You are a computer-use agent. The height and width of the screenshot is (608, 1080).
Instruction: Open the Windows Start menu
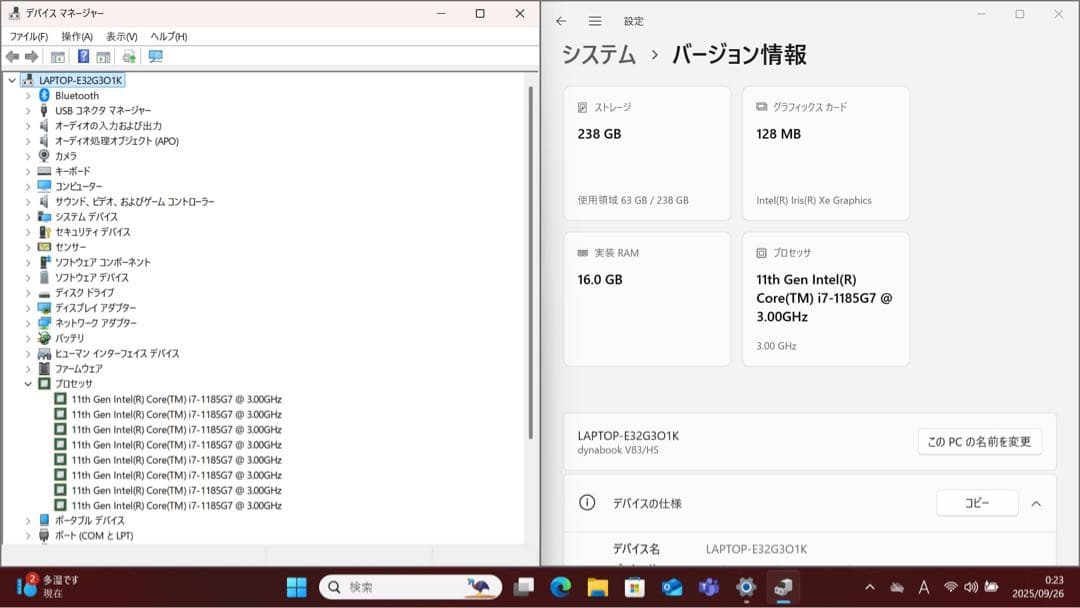click(x=297, y=587)
